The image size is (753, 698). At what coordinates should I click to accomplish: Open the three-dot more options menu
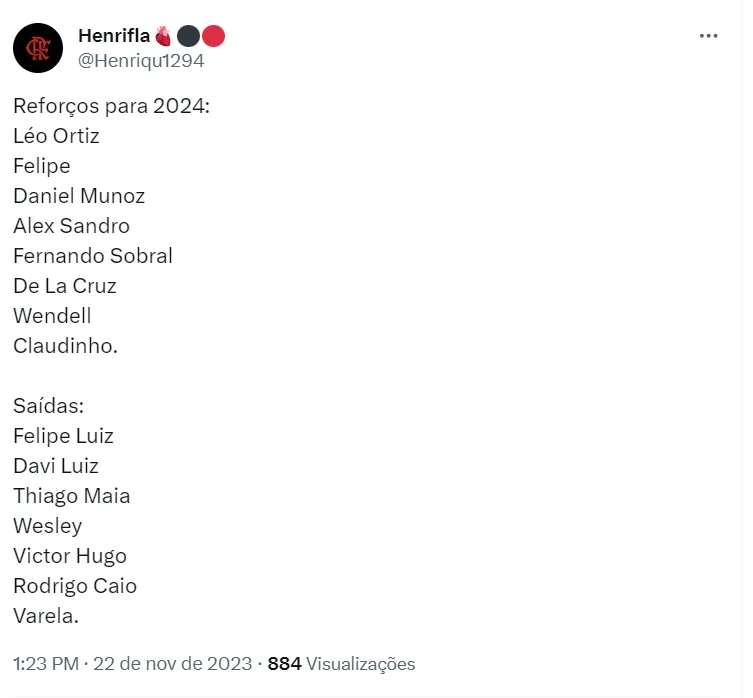point(708,36)
